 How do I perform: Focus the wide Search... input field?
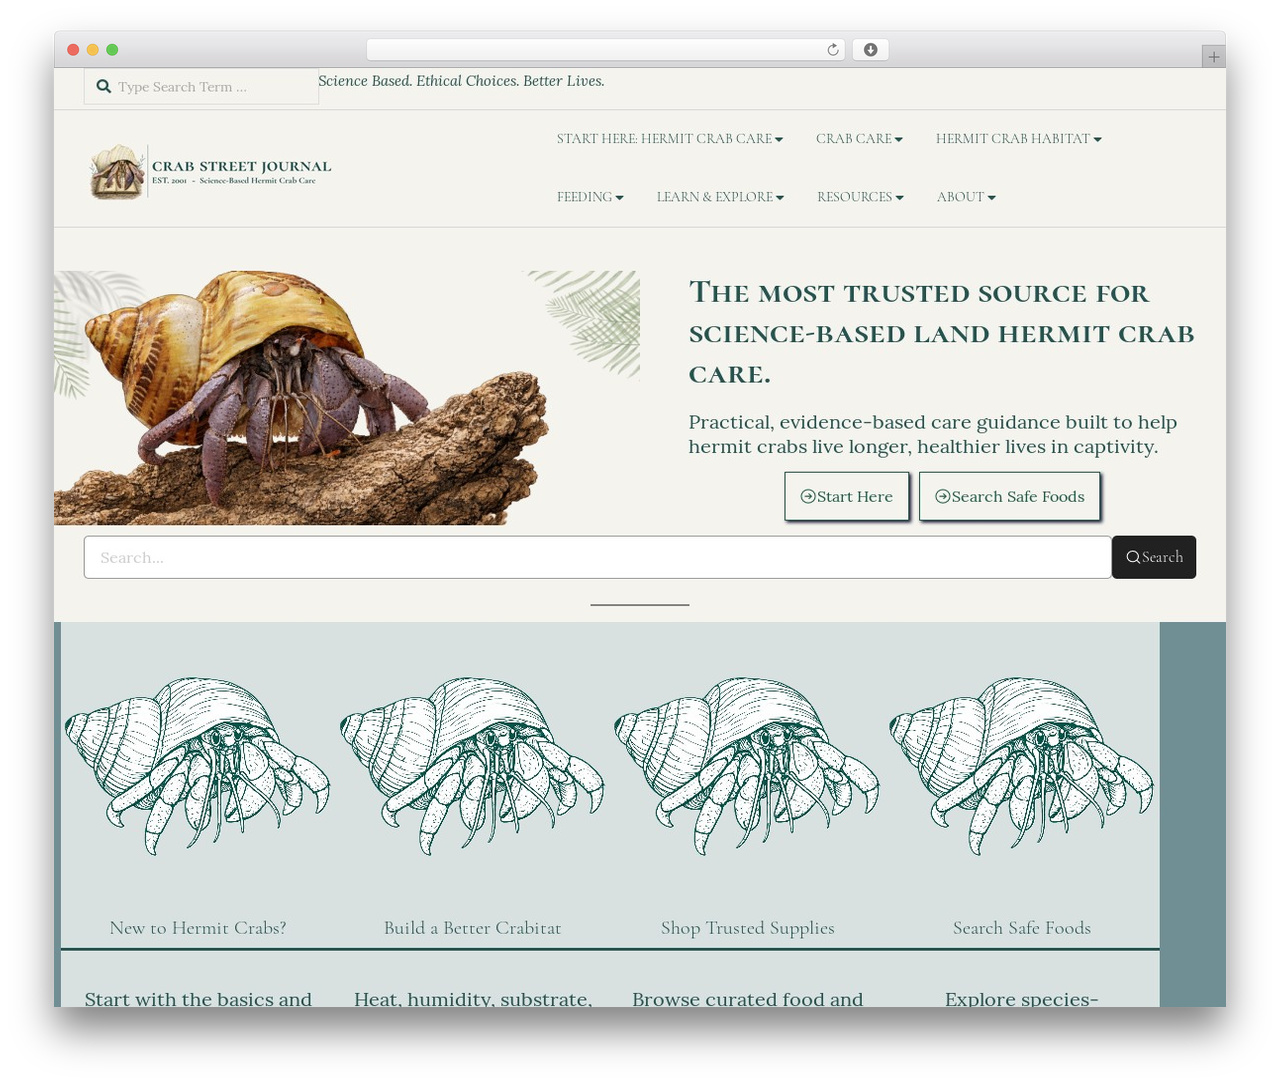tap(598, 557)
